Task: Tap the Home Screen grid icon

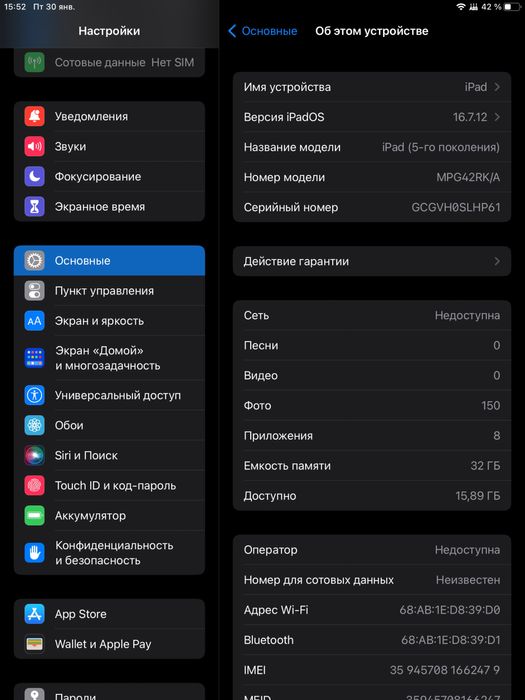Action: click(x=34, y=358)
